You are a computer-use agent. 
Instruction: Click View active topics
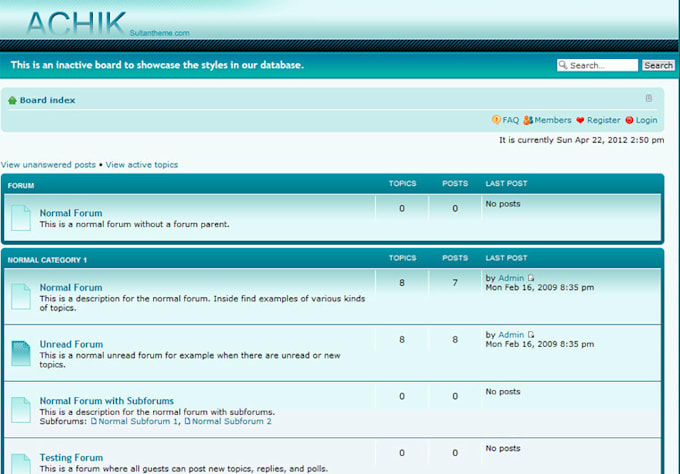142,165
